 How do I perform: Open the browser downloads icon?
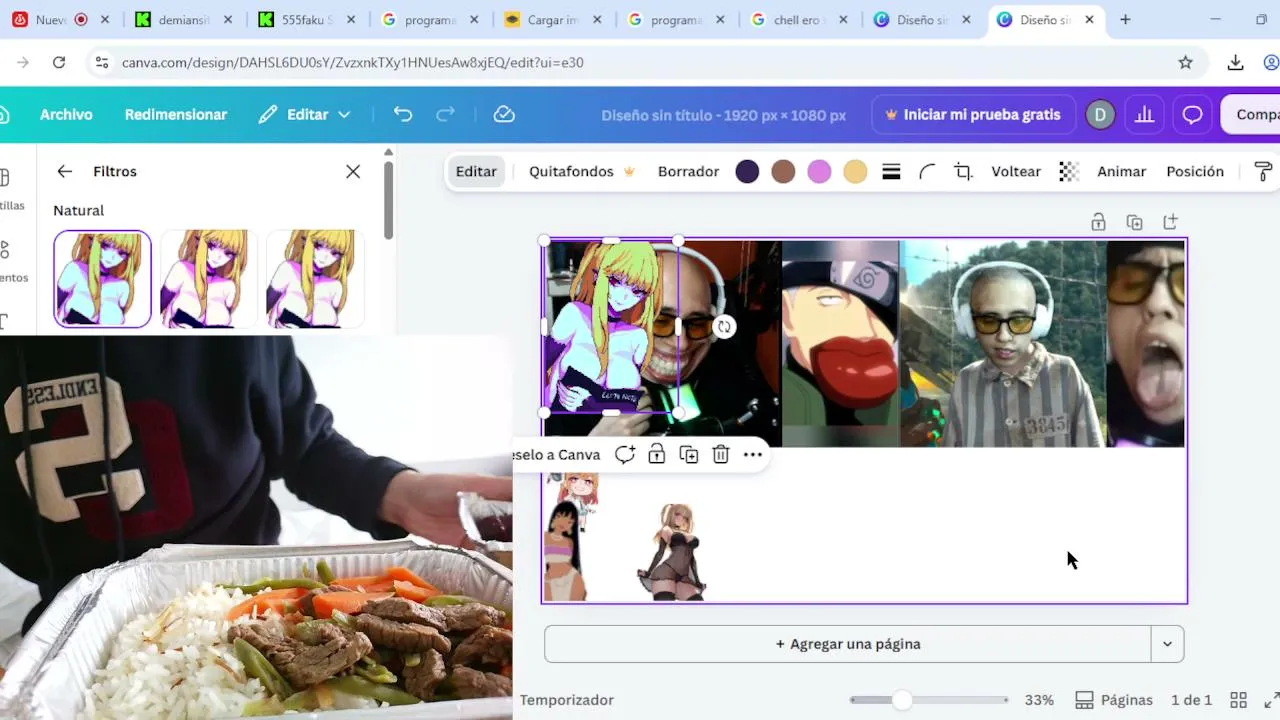tap(1236, 62)
